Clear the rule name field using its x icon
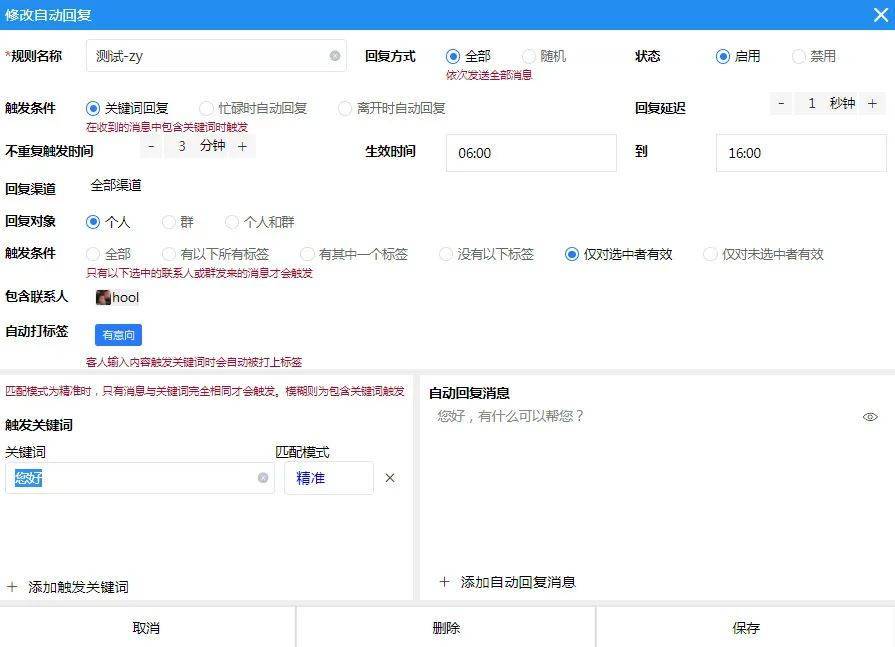Image resolution: width=895 pixels, height=647 pixels. (334, 56)
